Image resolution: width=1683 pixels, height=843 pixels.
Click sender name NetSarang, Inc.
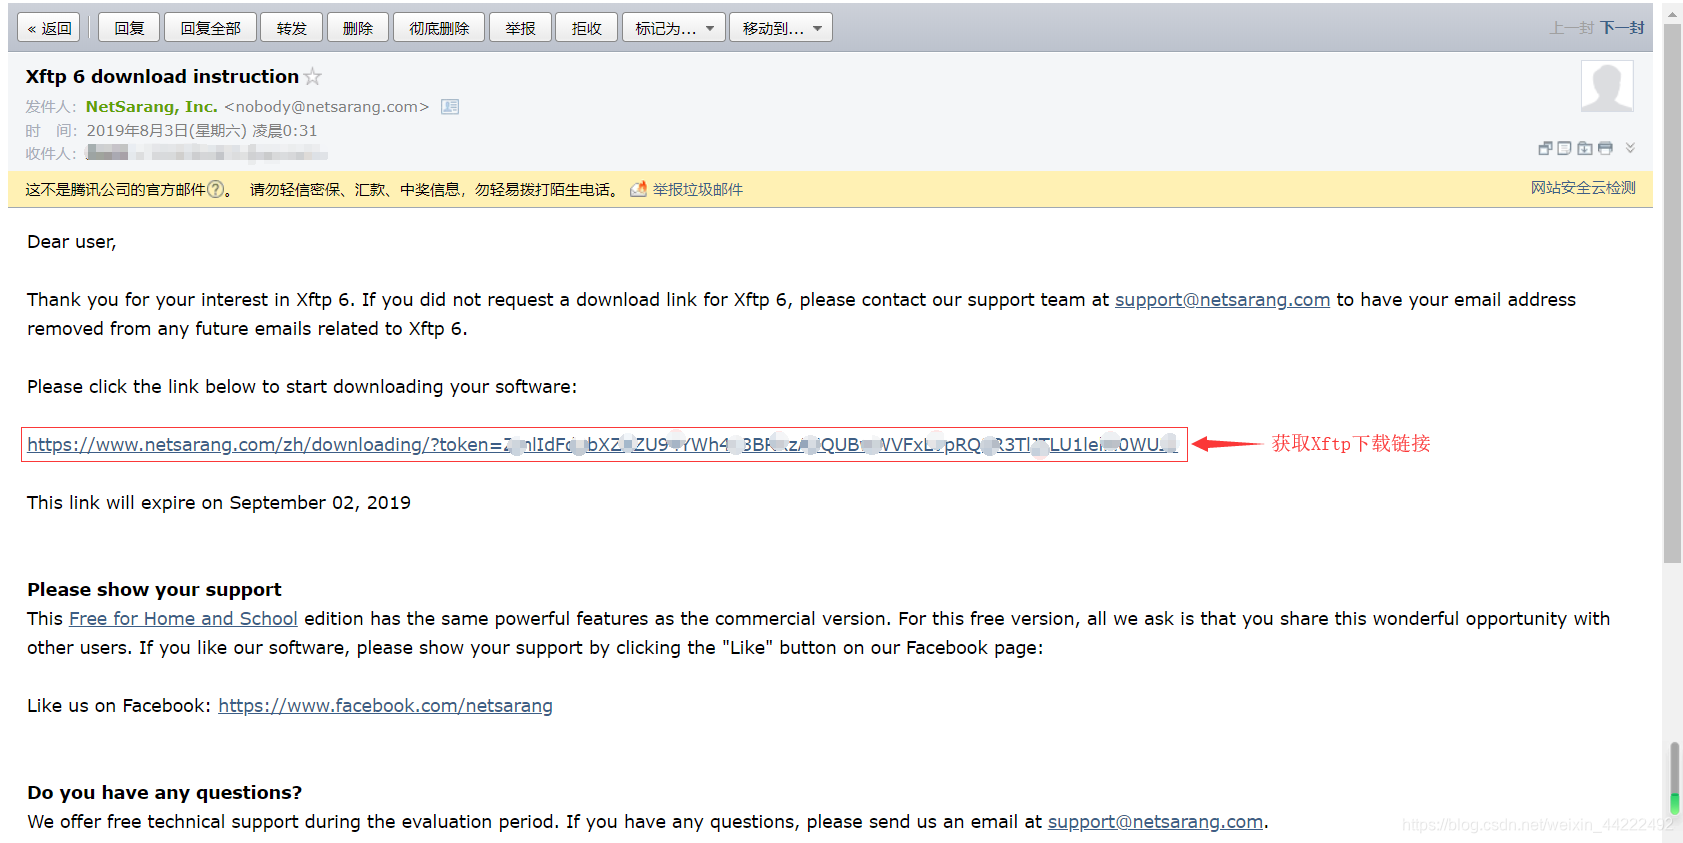151,106
